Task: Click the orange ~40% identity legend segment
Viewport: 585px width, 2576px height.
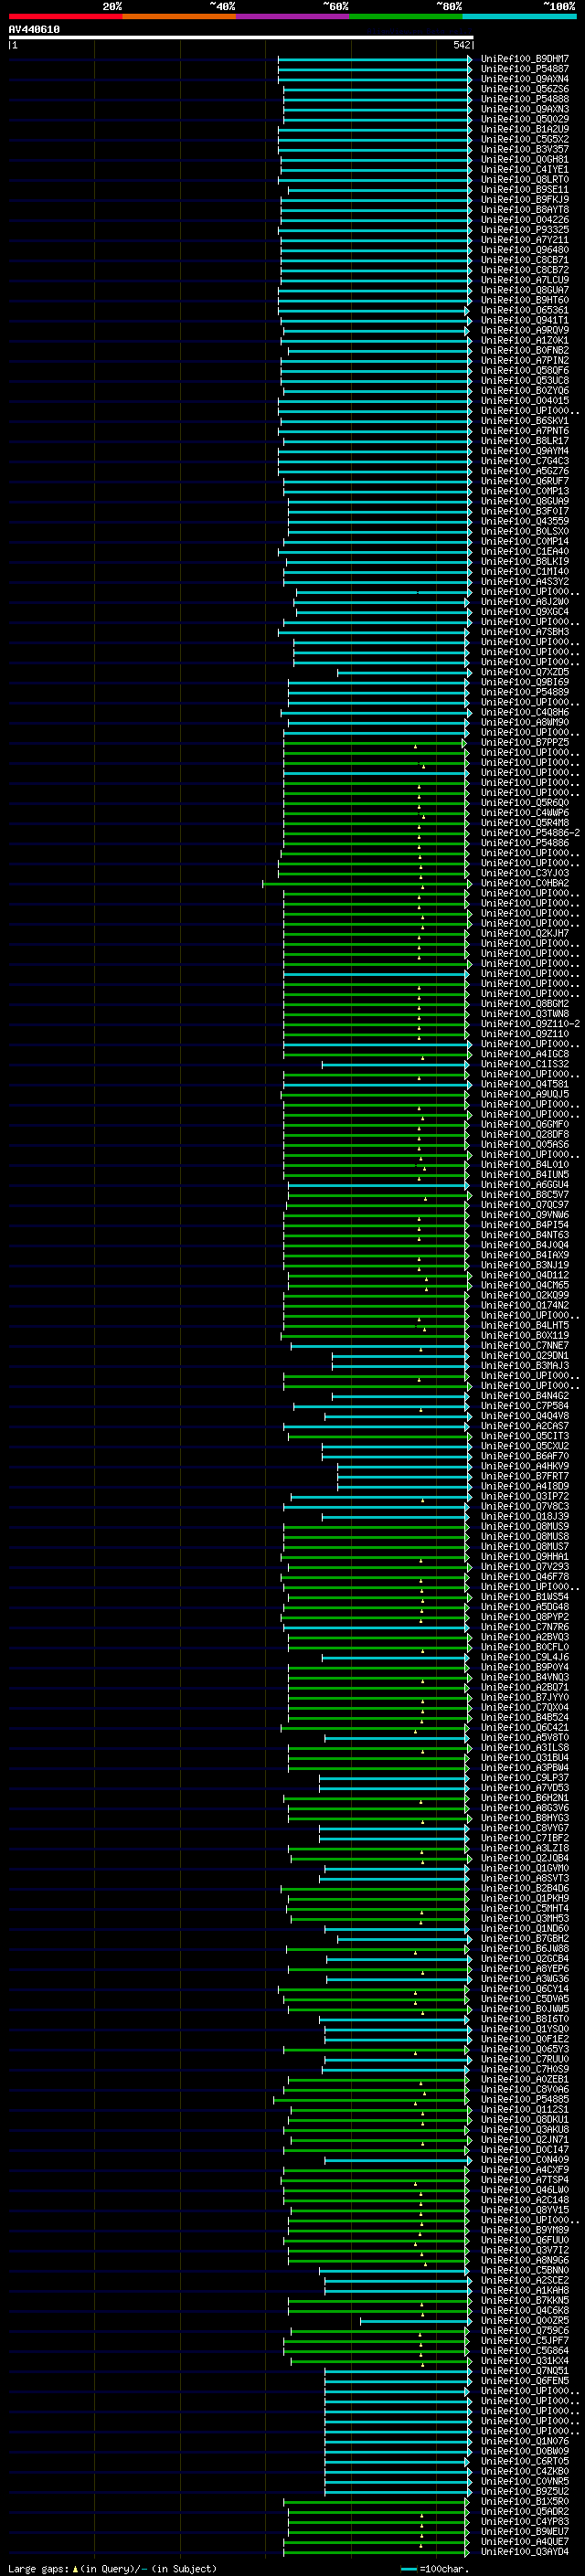Action: click(x=179, y=16)
